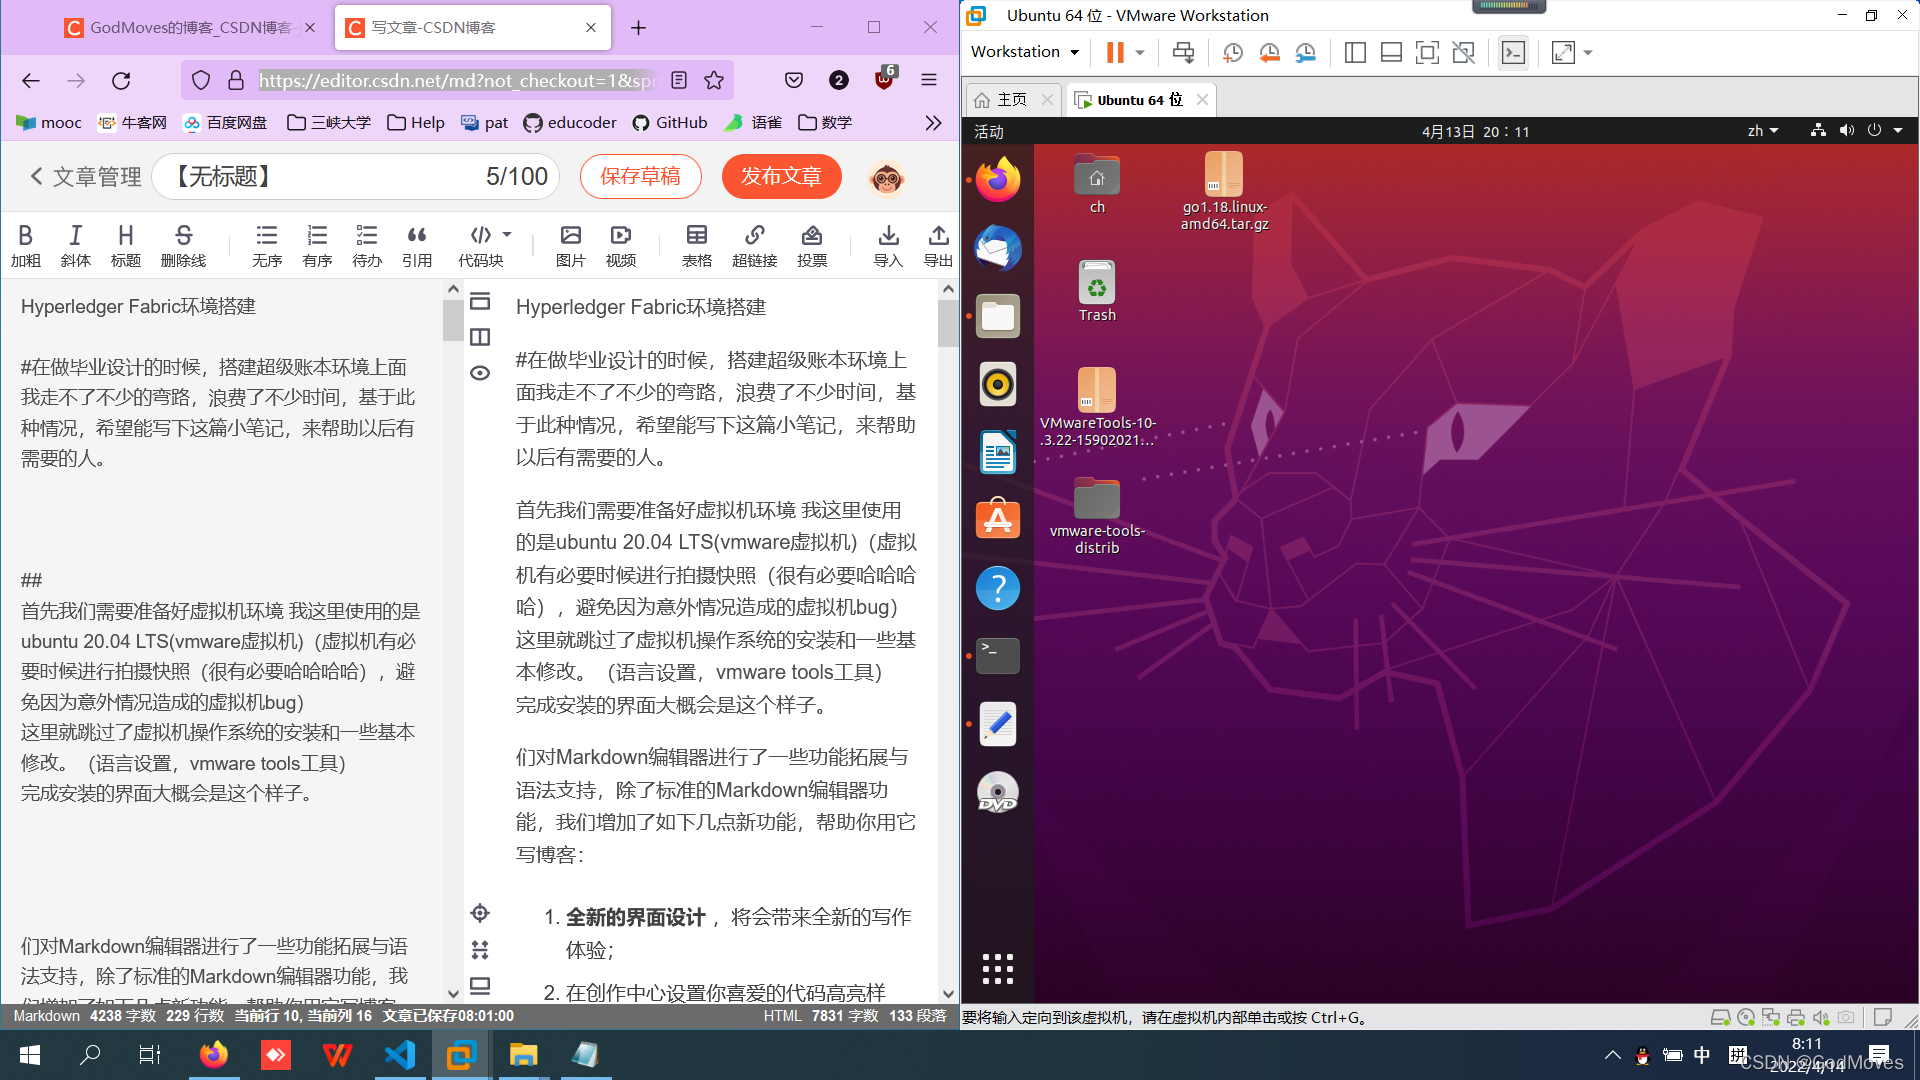Apply strikethrough formatting to text
Screen dimensions: 1920x1080
point(183,243)
